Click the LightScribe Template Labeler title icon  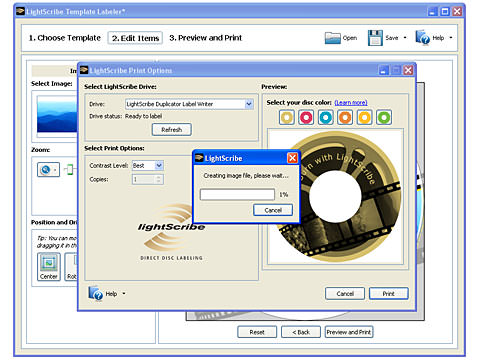click(21, 12)
